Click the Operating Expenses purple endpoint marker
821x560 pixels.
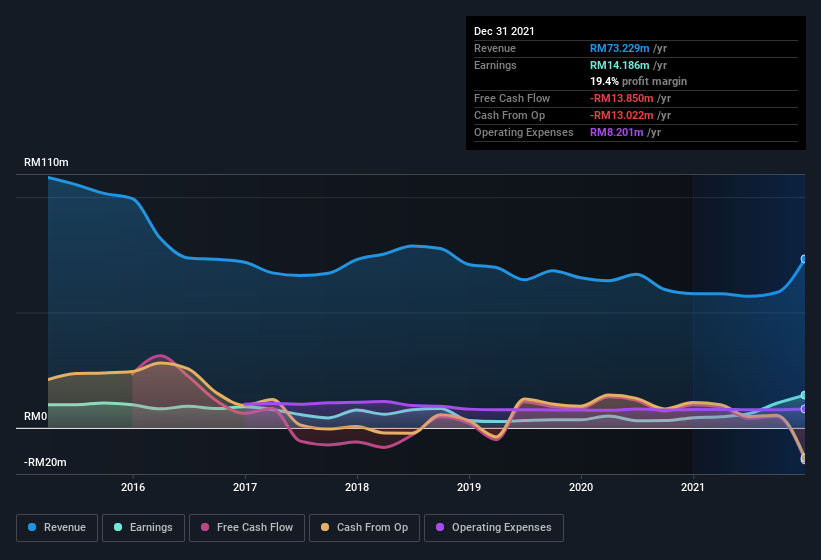tap(804, 409)
